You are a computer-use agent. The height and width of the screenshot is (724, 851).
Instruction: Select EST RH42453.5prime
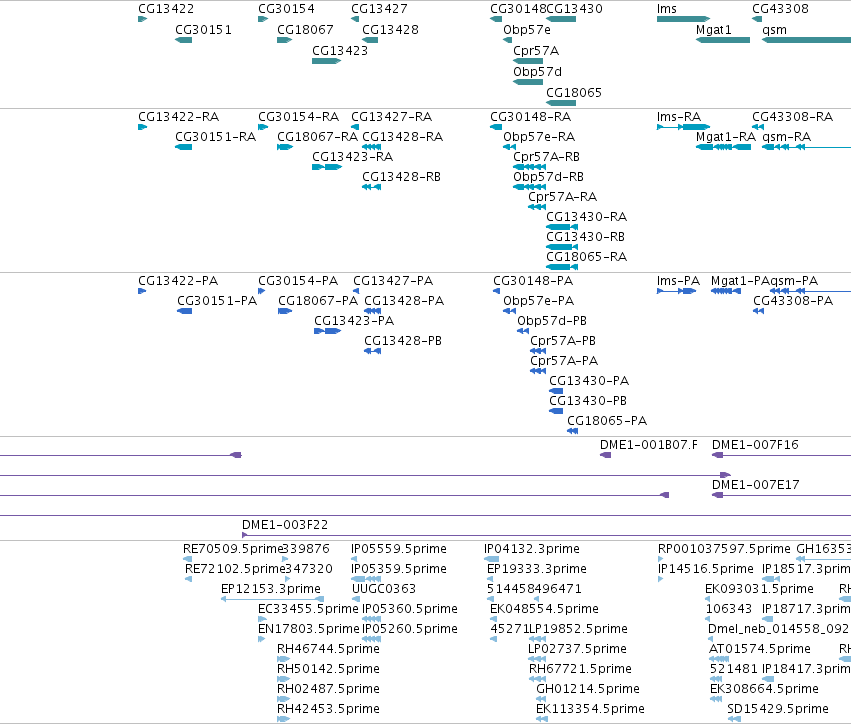283,719
